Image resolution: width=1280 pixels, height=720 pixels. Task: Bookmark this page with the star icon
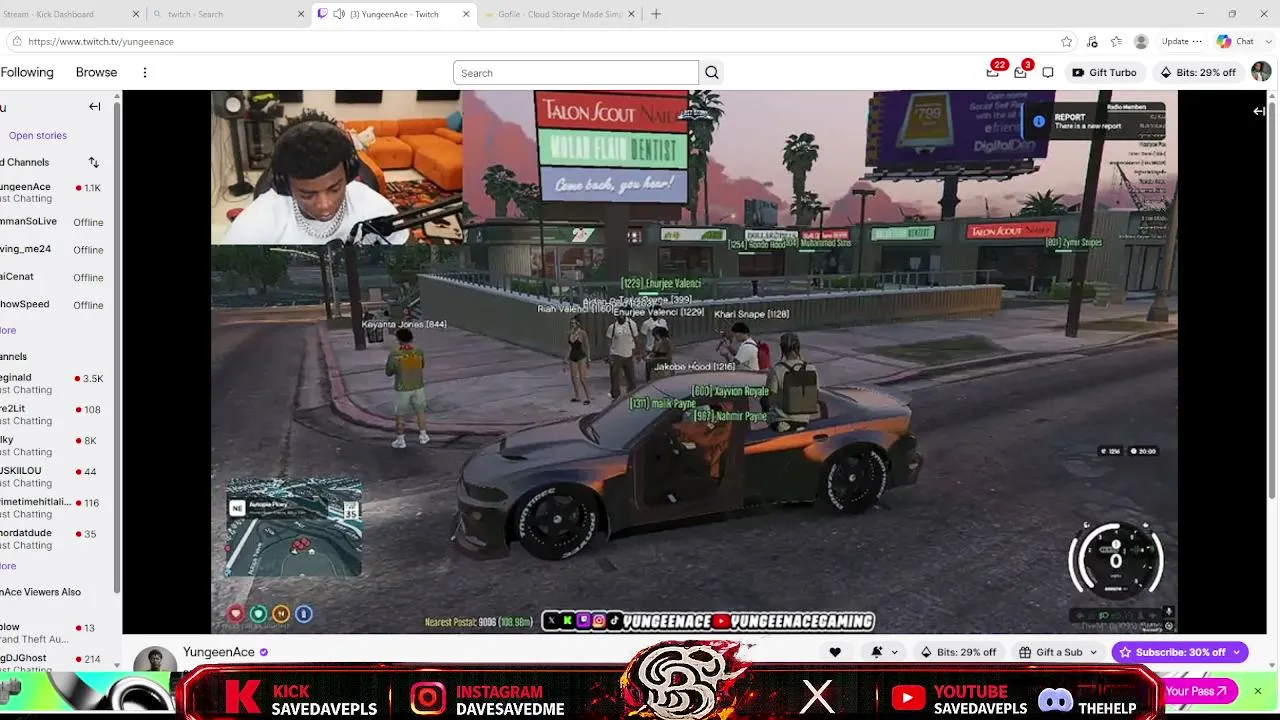1067,42
